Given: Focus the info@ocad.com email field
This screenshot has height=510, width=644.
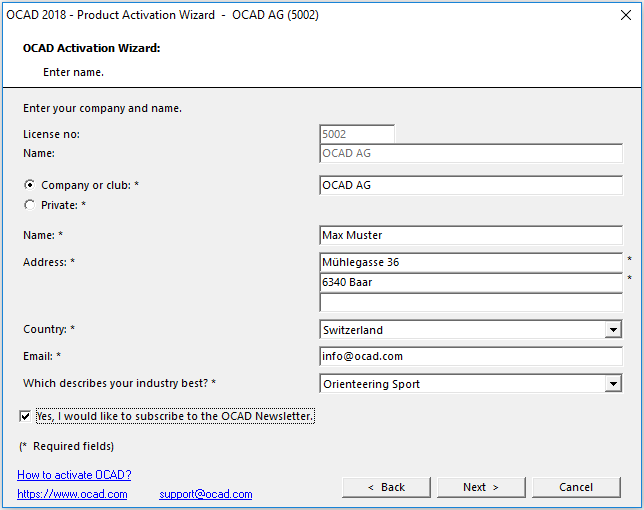Looking at the screenshot, I should 471,356.
